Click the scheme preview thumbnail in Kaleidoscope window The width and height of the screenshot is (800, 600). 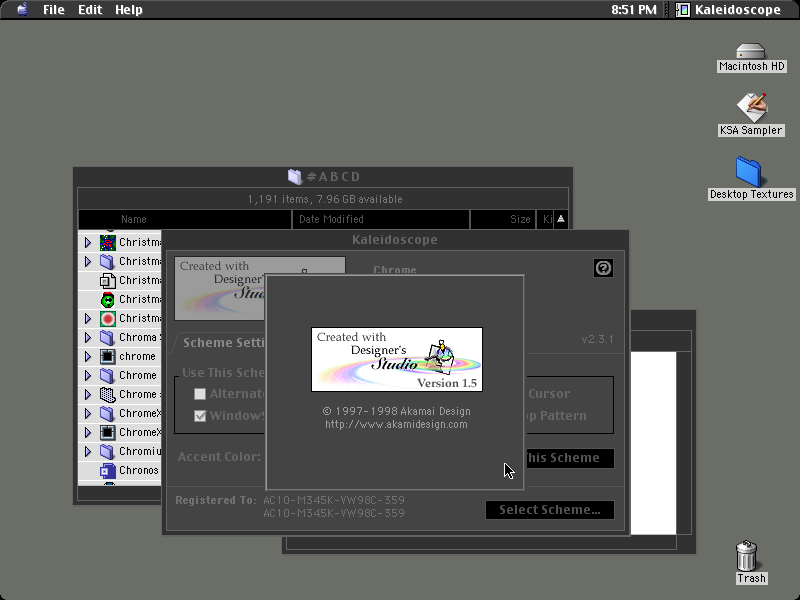pos(220,289)
